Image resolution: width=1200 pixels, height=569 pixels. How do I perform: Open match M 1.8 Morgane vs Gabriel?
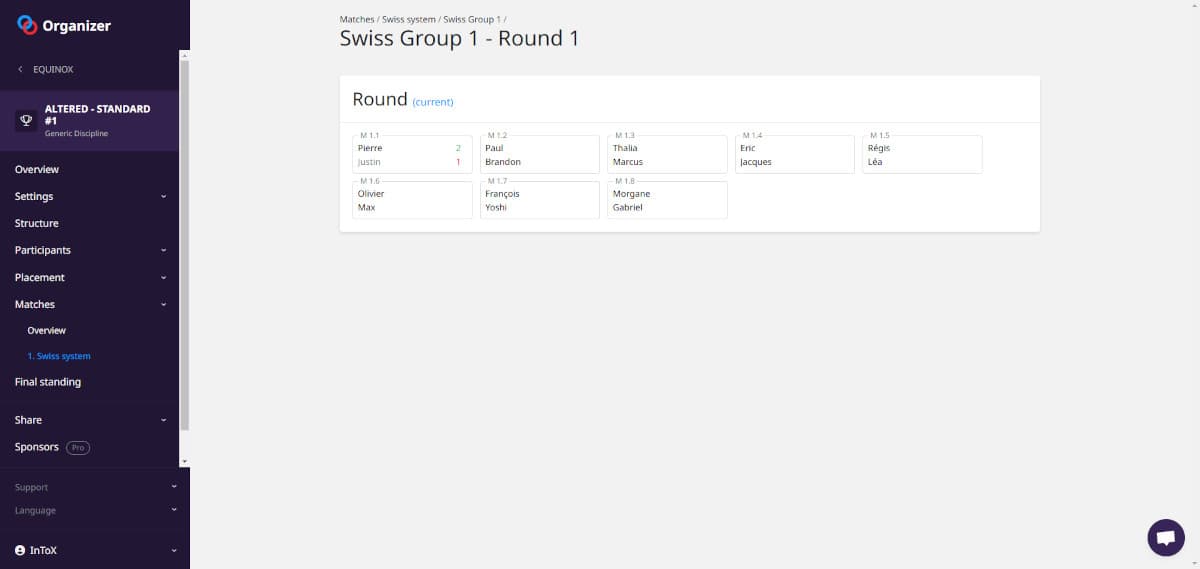(667, 200)
